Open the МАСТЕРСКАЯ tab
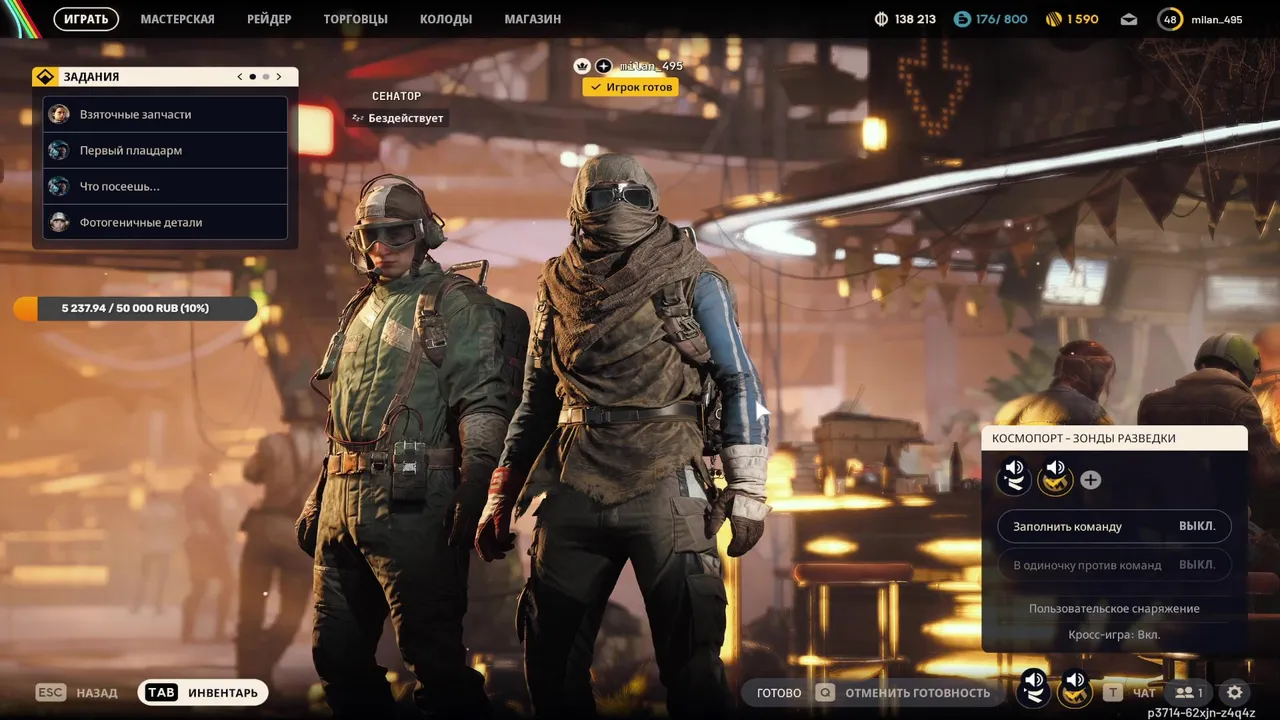 (x=177, y=19)
